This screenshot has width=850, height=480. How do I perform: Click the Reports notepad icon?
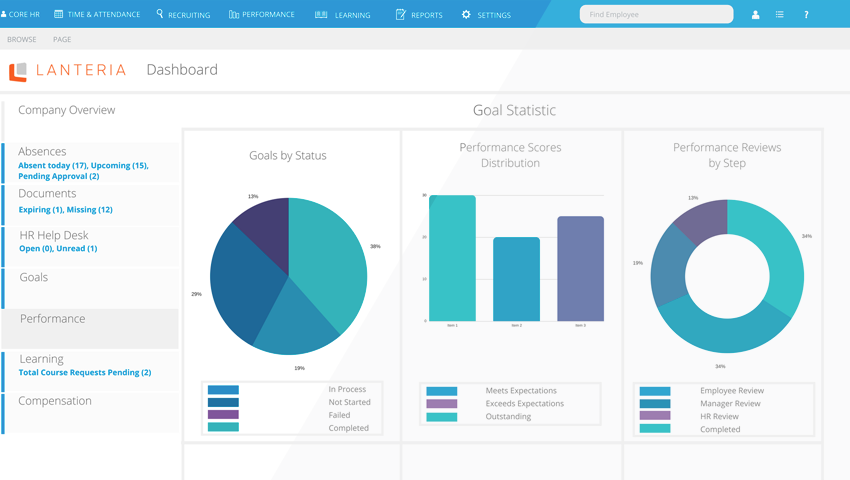[401, 15]
